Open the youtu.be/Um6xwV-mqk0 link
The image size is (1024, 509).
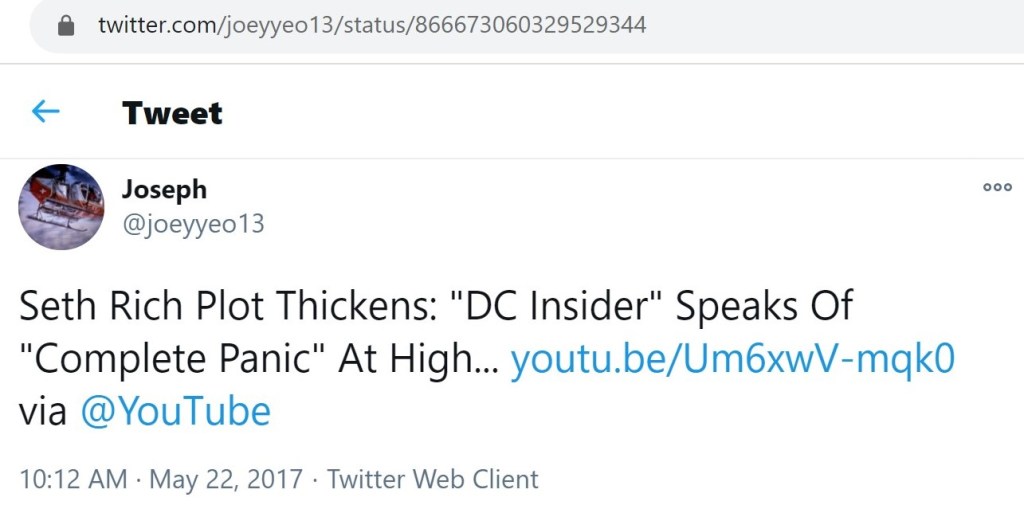point(733,359)
